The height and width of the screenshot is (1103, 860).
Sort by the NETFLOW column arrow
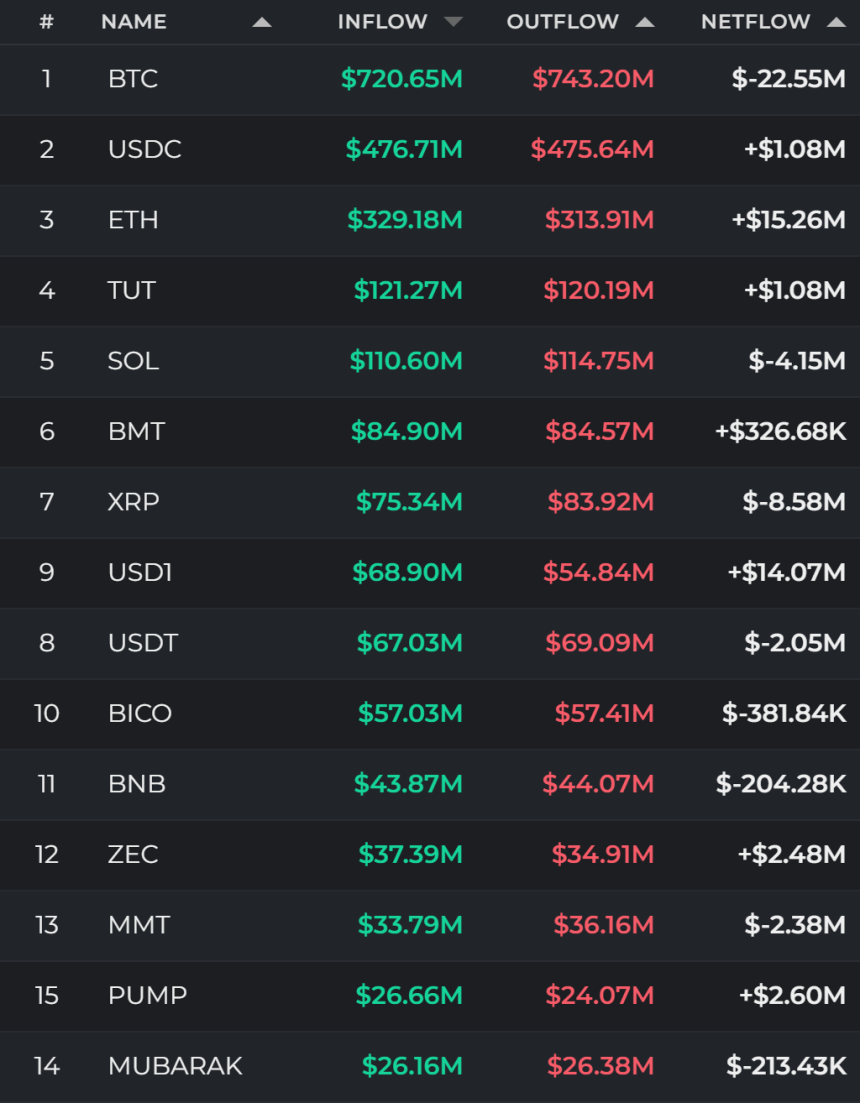pos(836,23)
